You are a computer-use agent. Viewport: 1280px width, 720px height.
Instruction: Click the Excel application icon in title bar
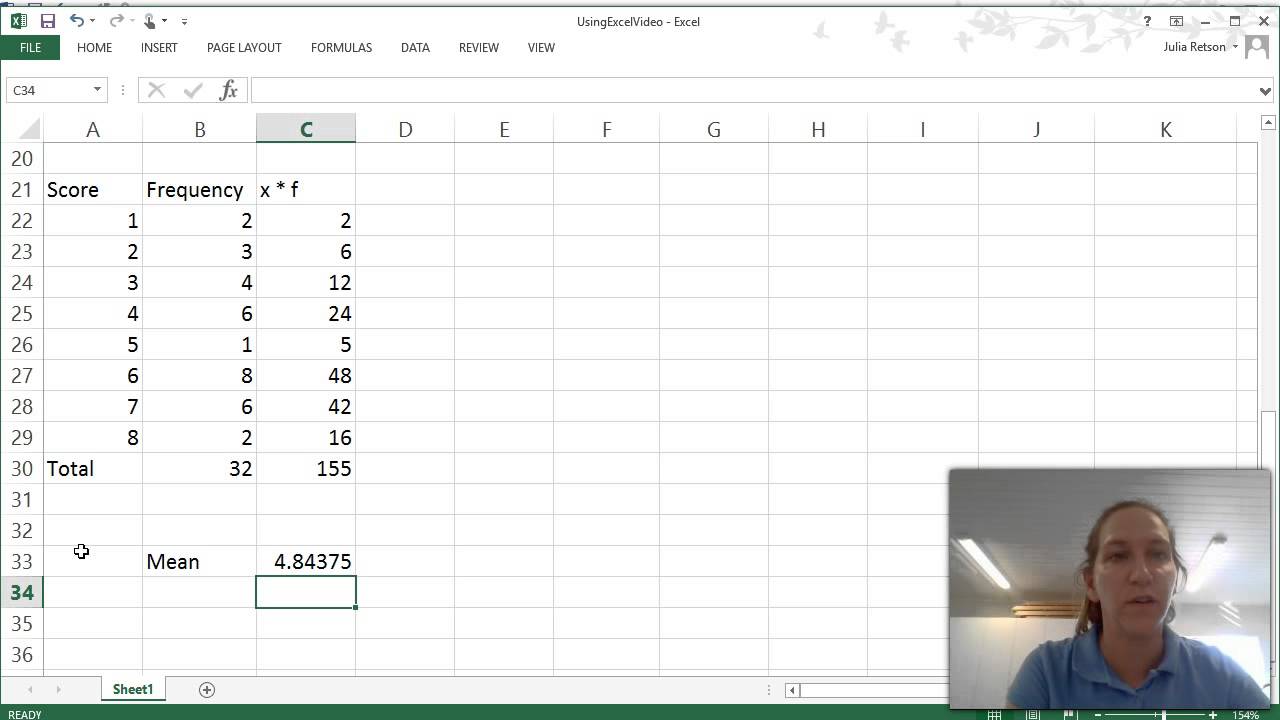point(18,20)
